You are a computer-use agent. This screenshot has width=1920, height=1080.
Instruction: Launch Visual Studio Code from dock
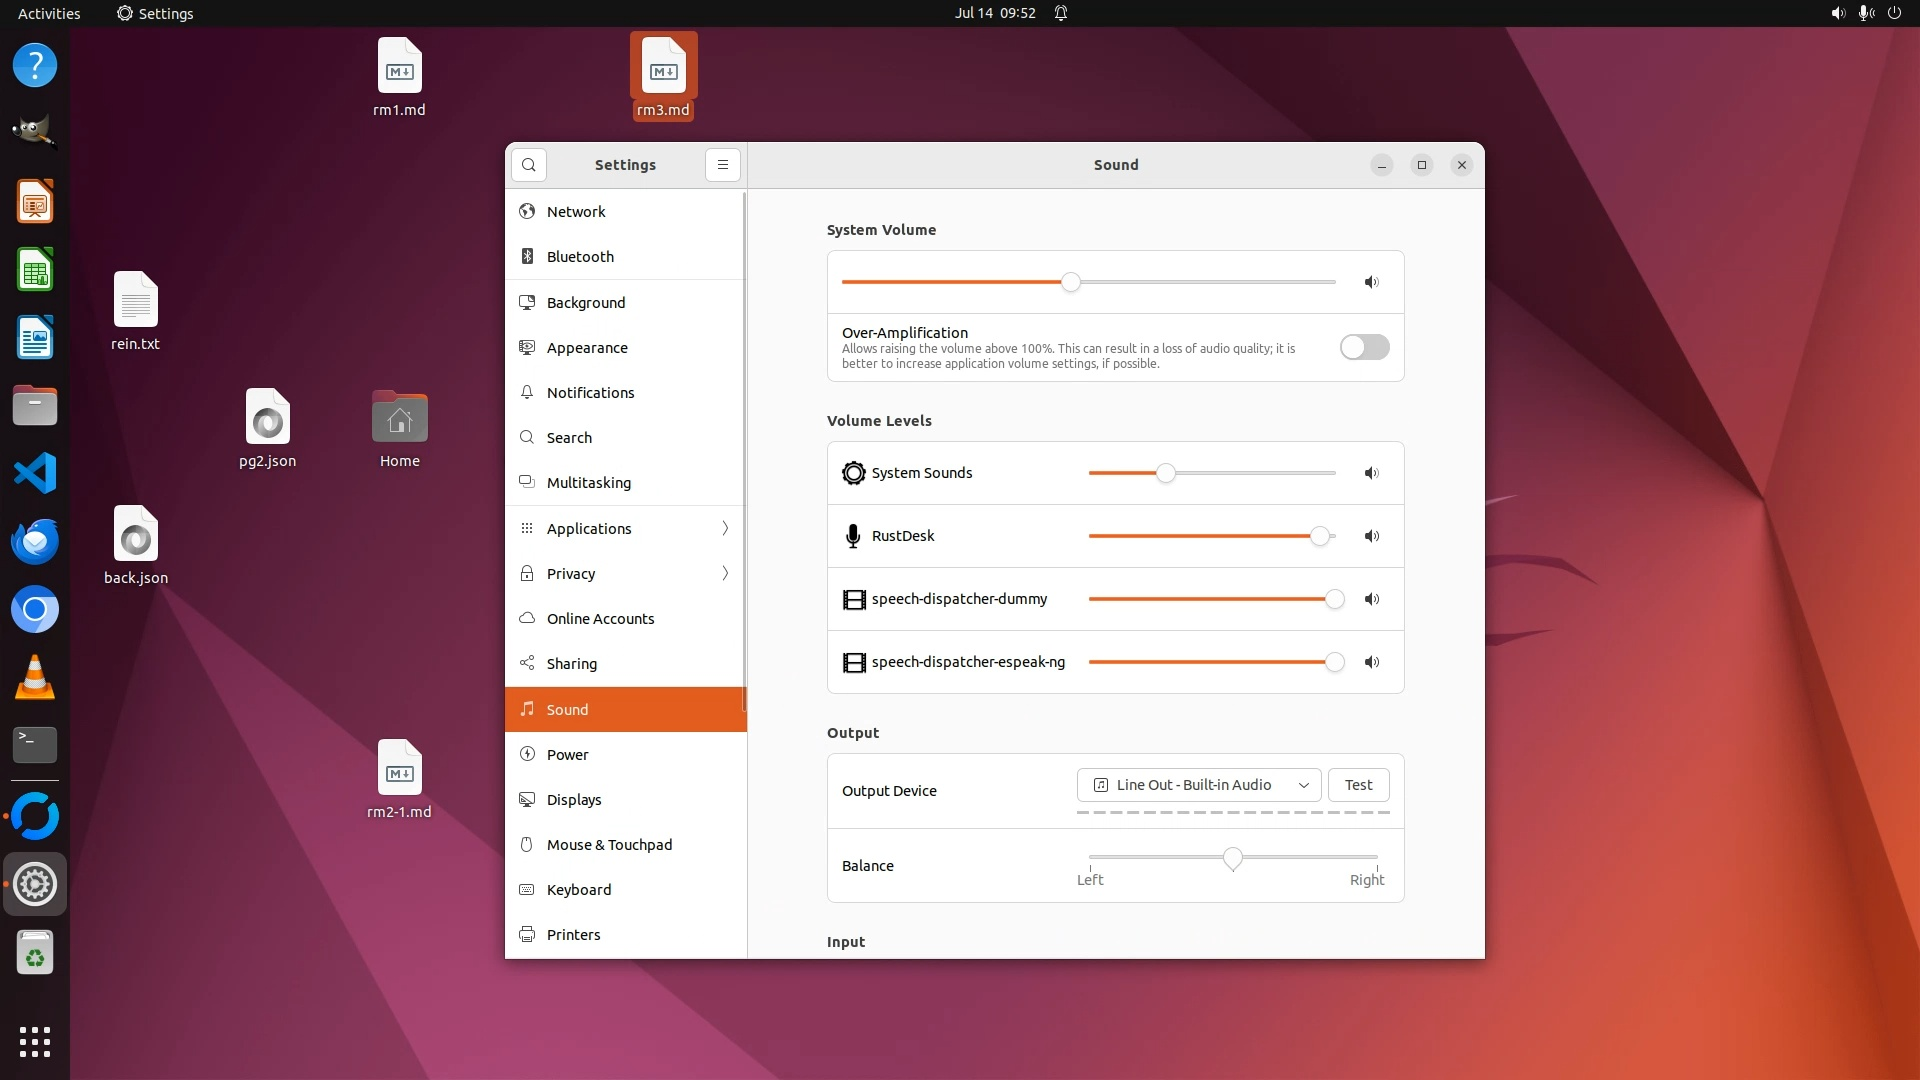pyautogui.click(x=35, y=473)
